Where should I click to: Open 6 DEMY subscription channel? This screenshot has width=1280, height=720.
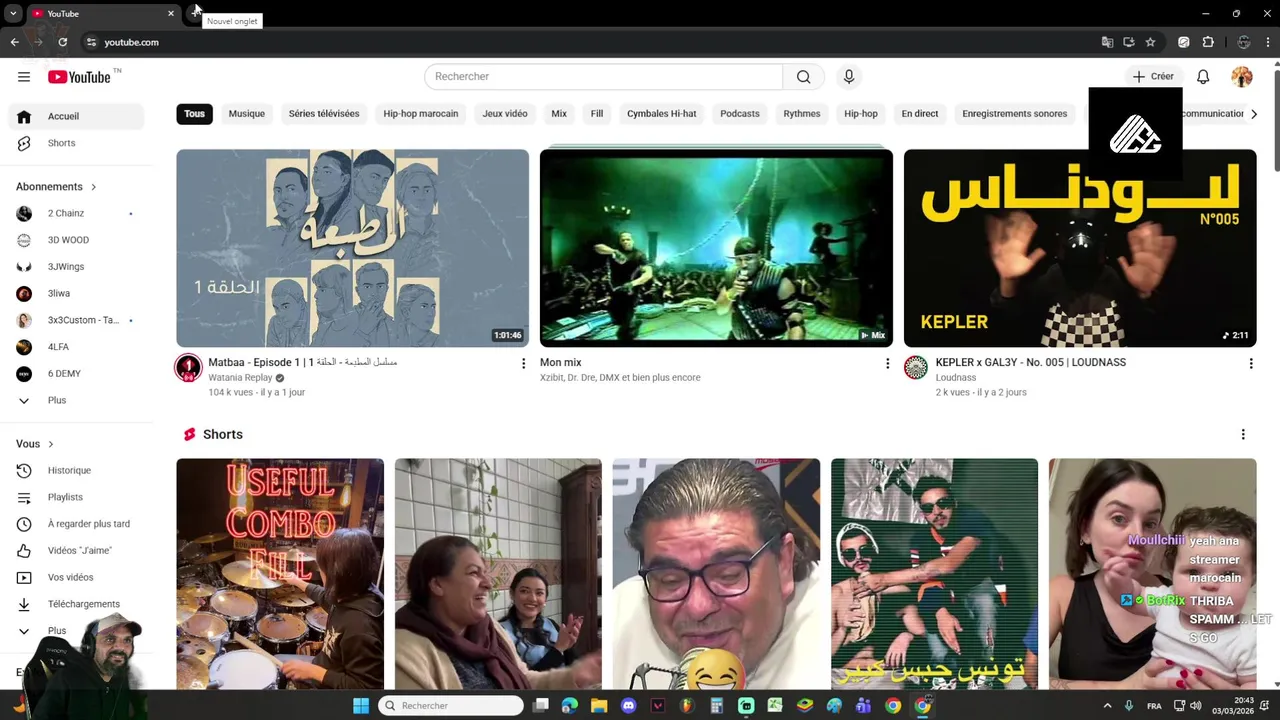tap(77, 374)
